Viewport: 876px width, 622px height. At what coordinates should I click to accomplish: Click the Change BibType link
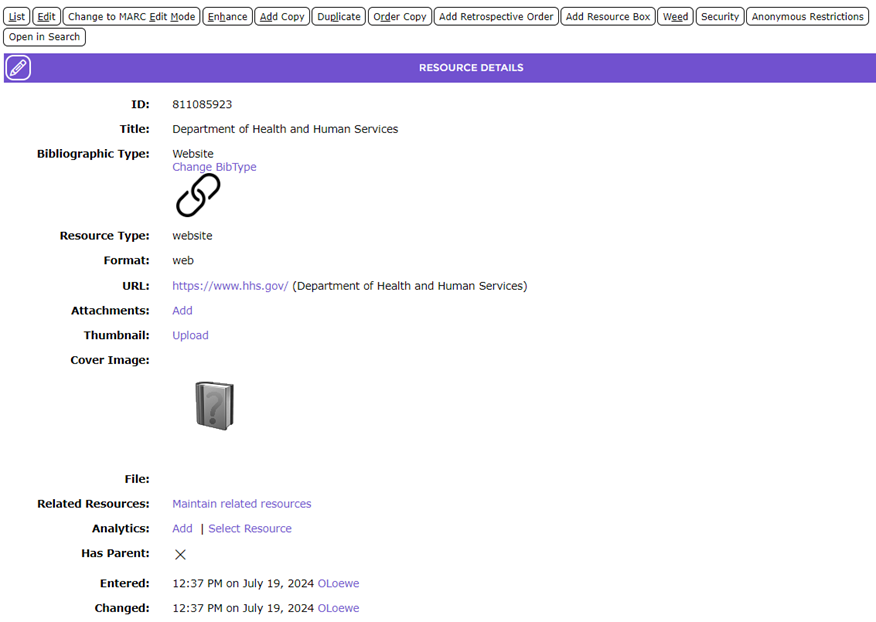(x=214, y=167)
